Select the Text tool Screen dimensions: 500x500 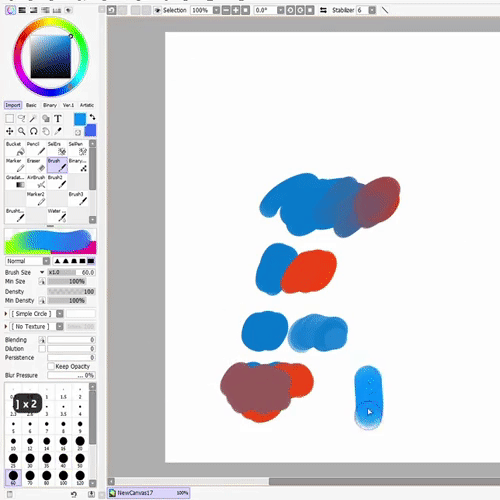coord(58,118)
